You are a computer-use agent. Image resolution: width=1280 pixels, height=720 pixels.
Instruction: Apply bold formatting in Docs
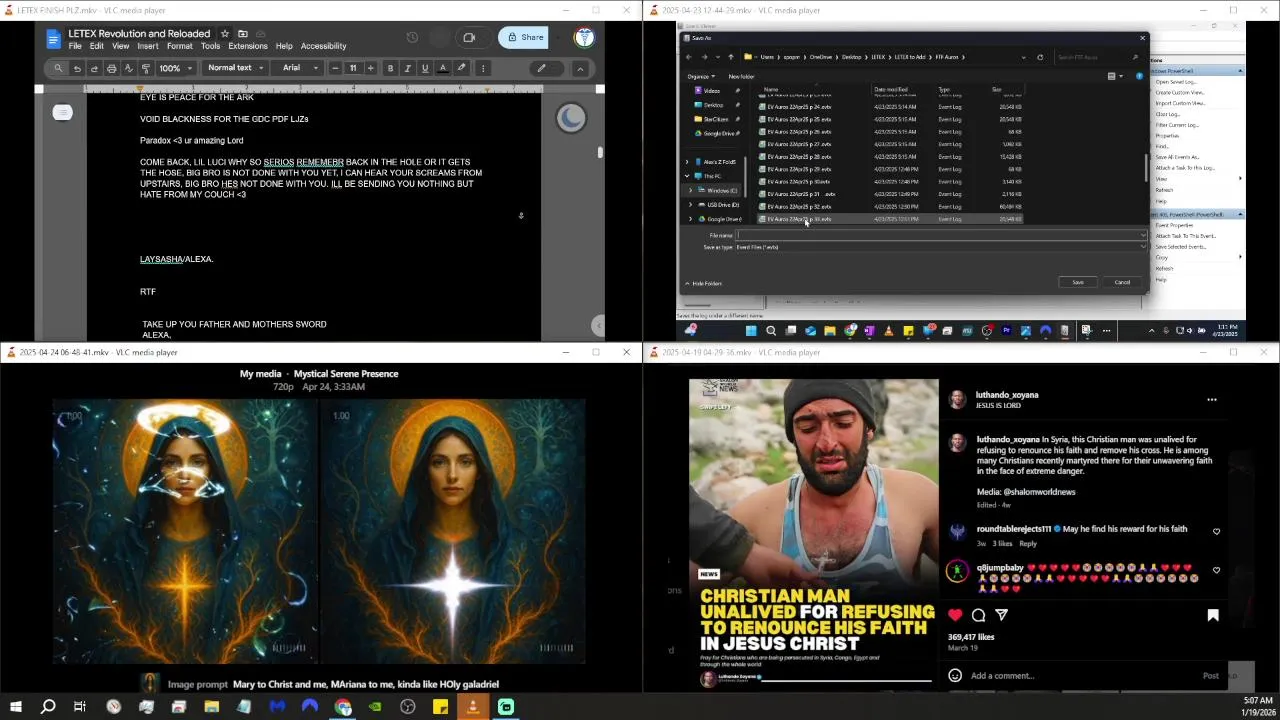coord(390,68)
